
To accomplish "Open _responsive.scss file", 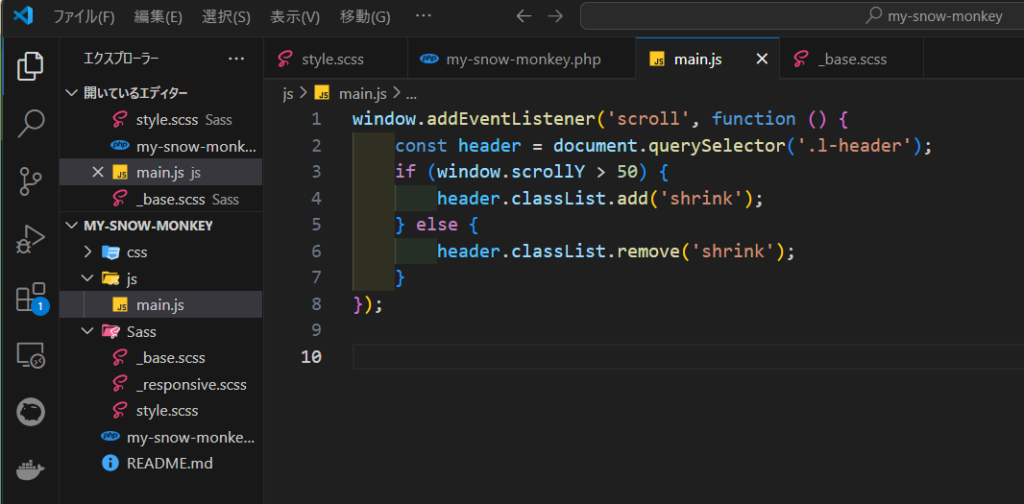I will 160,385.
